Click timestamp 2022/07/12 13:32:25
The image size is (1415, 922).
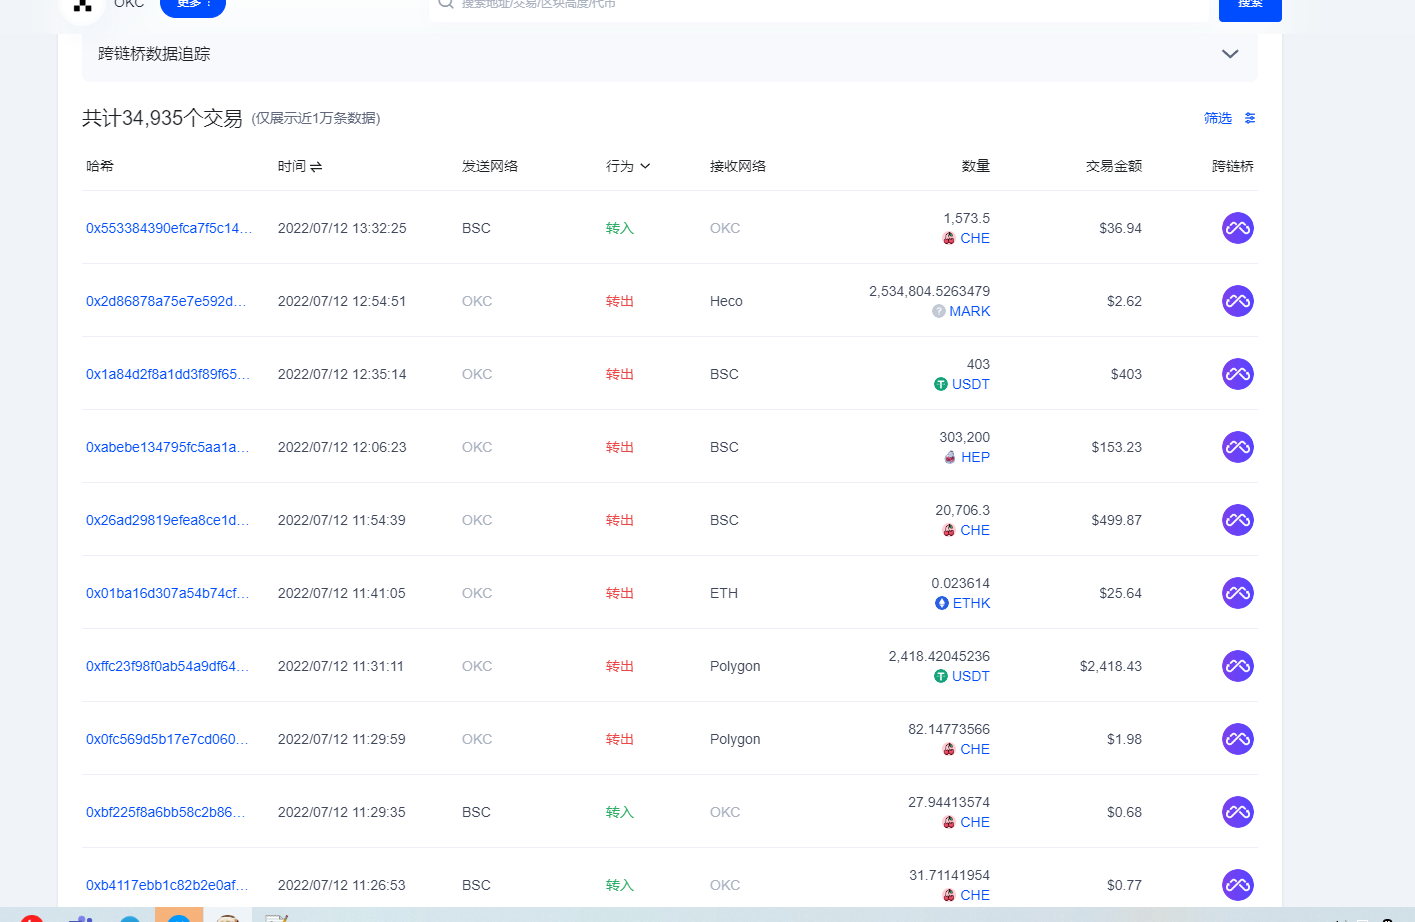342,228
